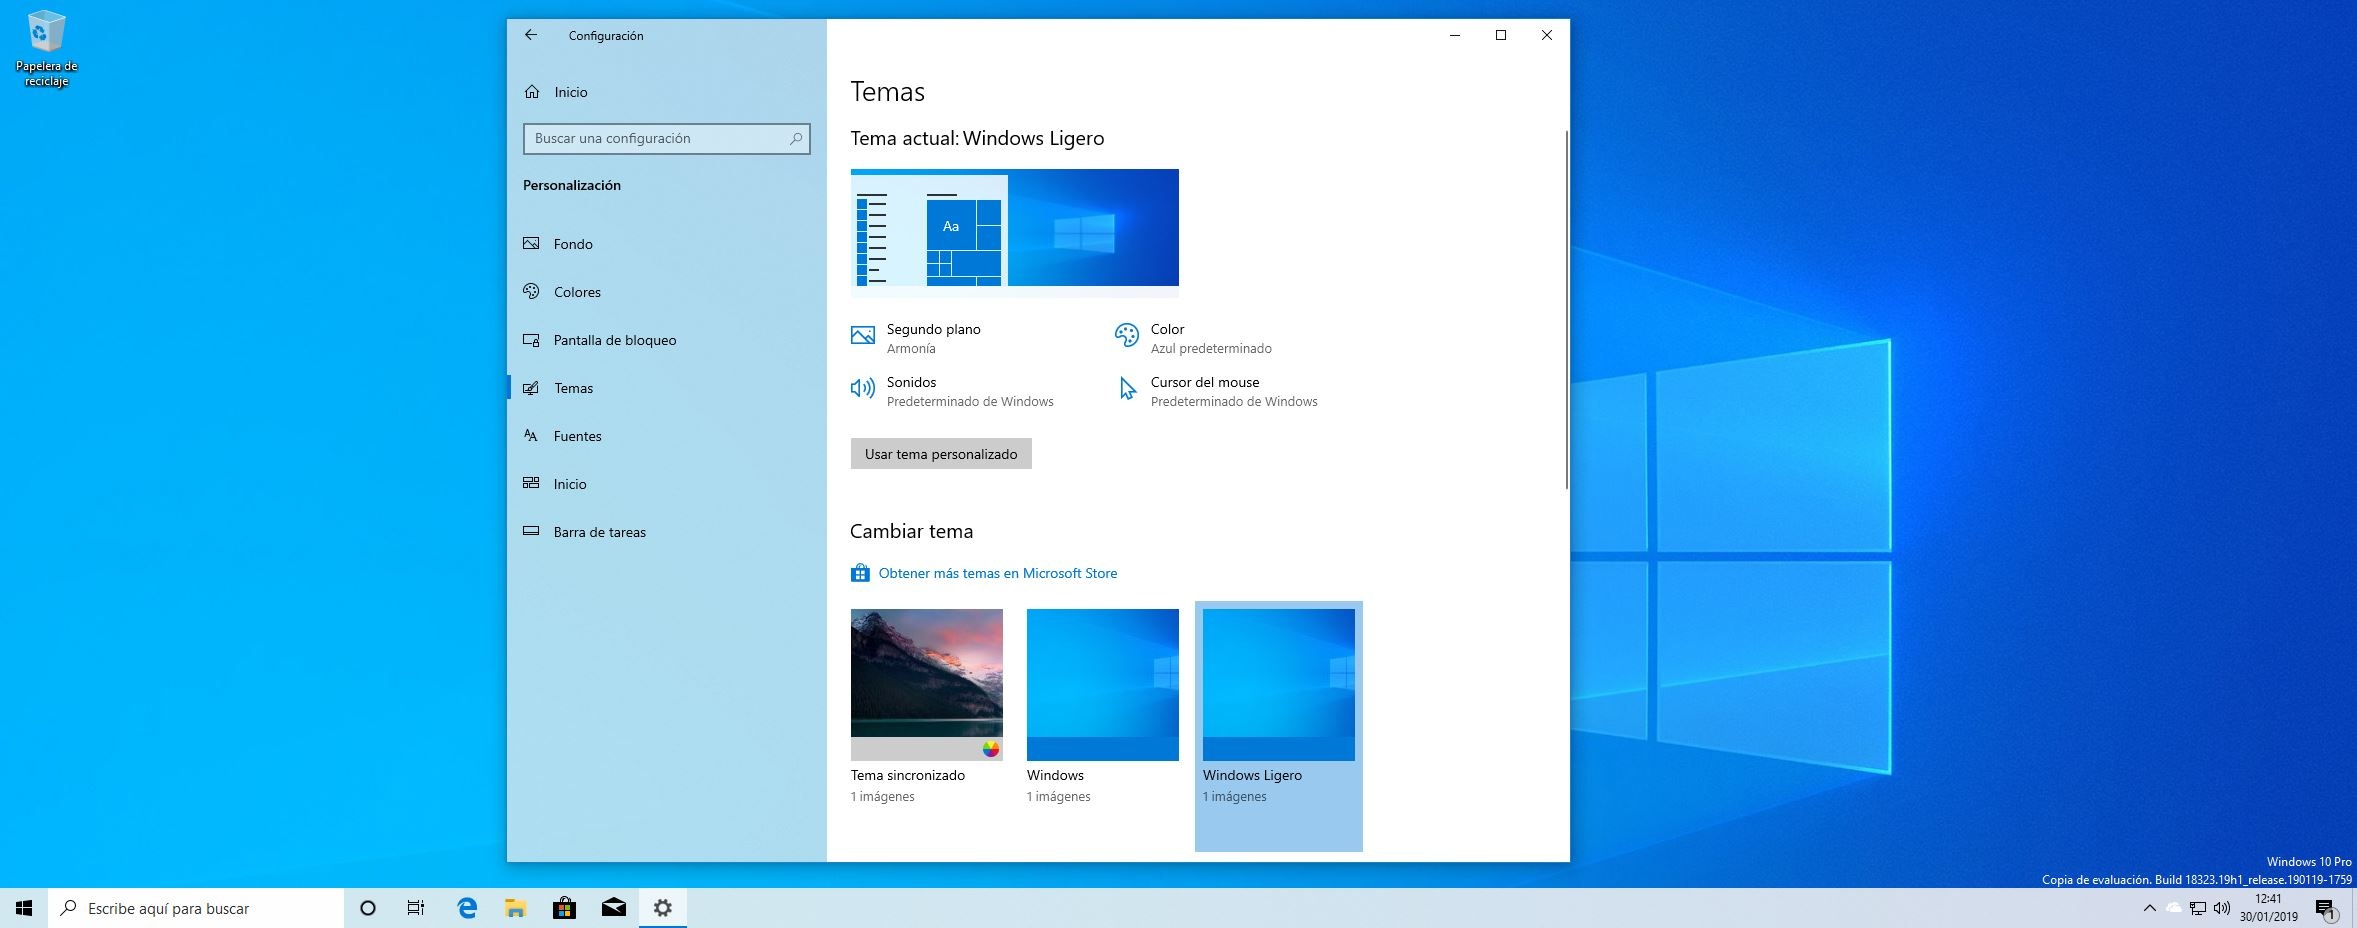This screenshot has height=928, width=2357.
Task: Click the Usar tema personalizado button
Action: tap(940, 454)
